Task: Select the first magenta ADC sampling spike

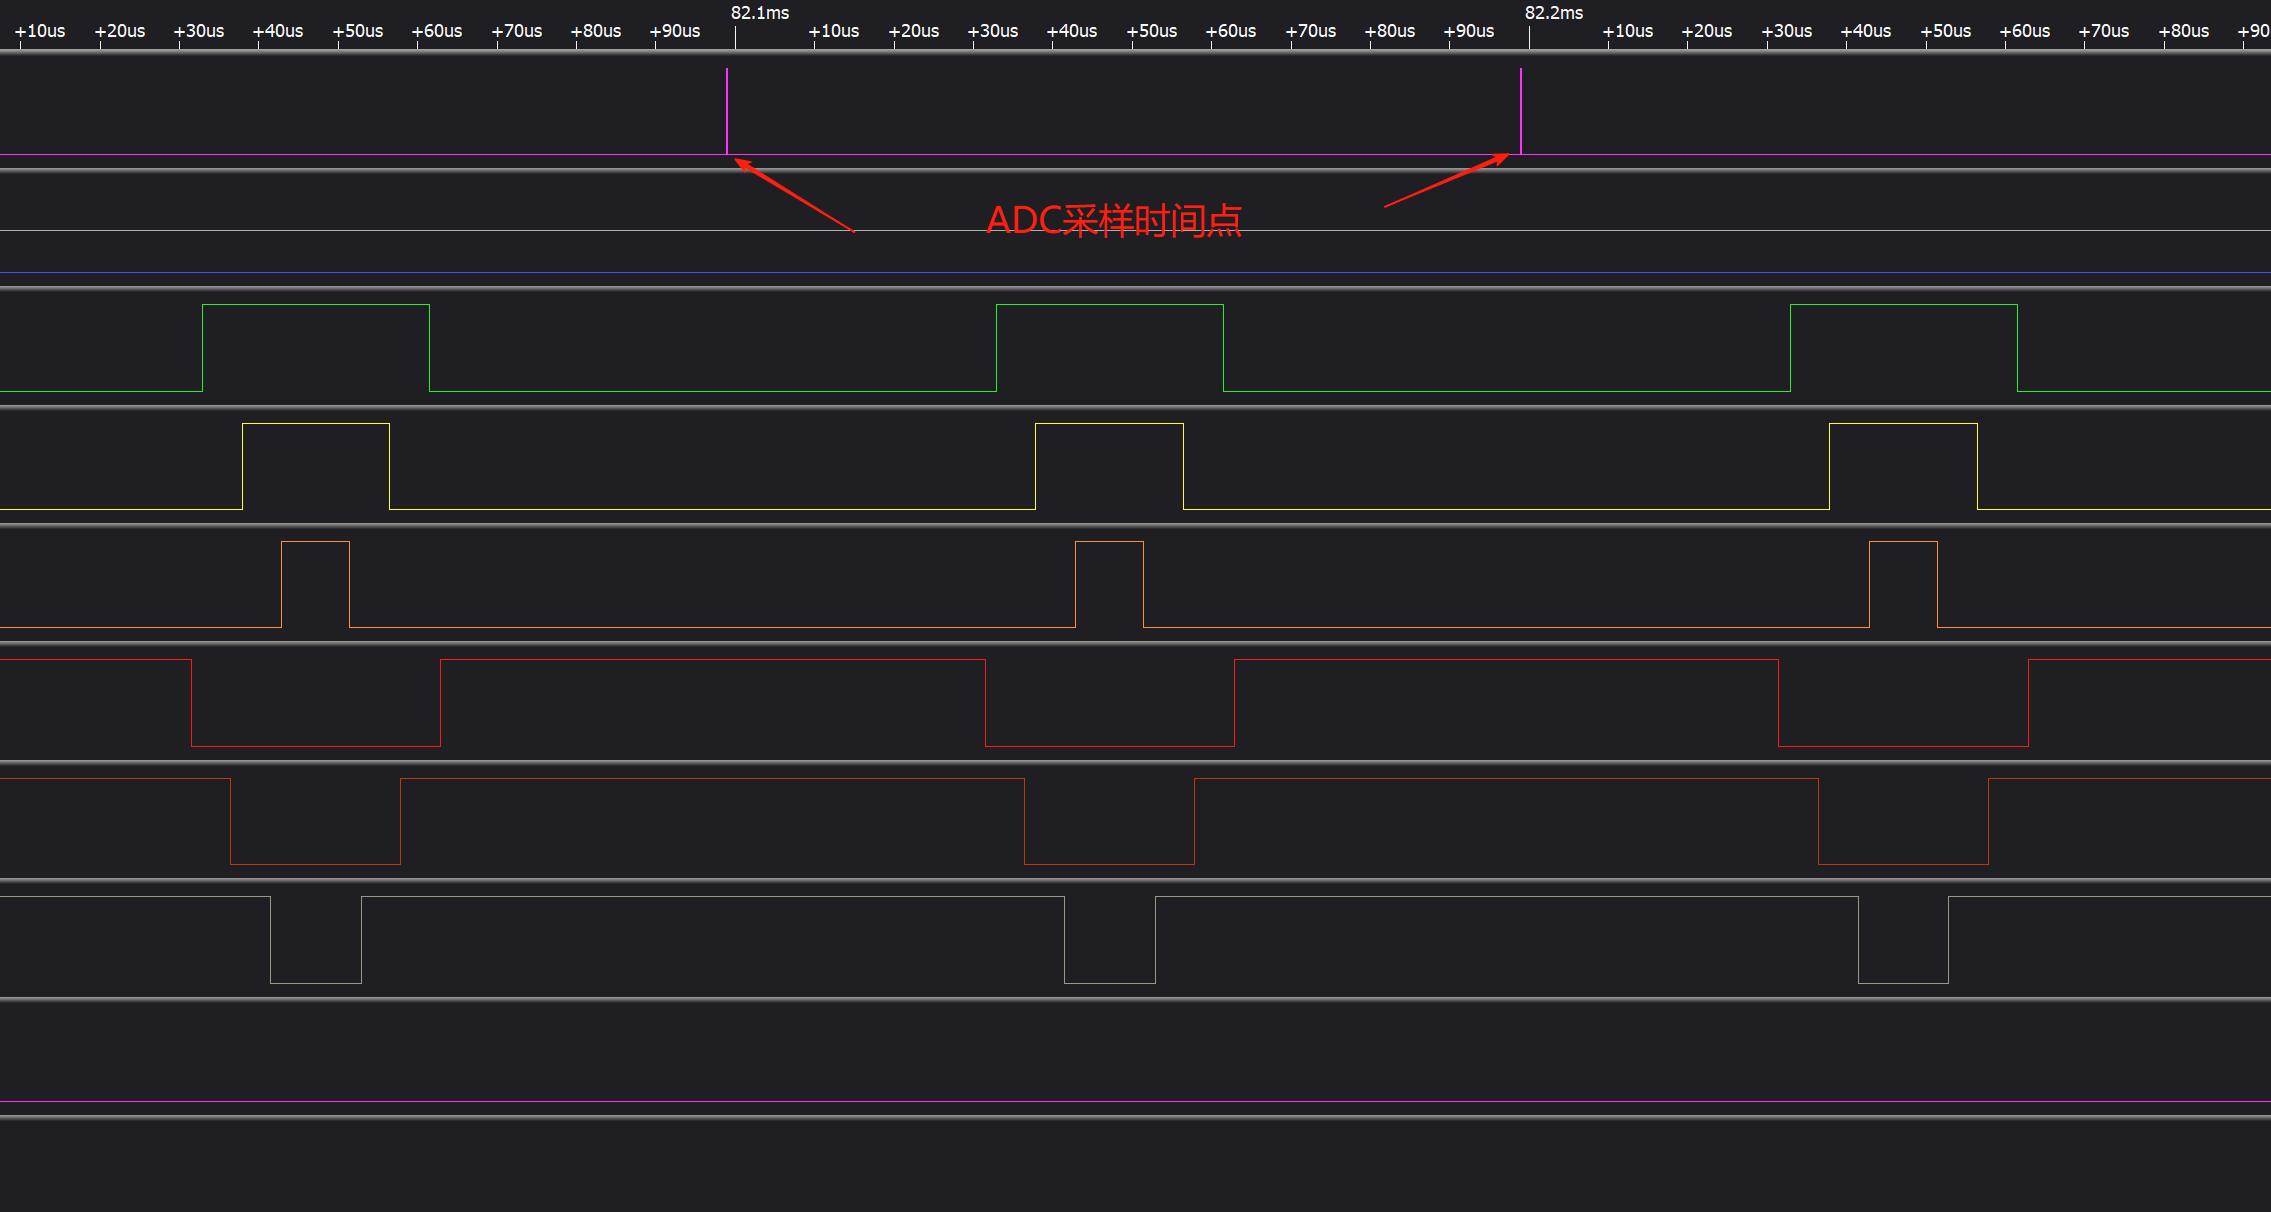Action: click(x=727, y=110)
